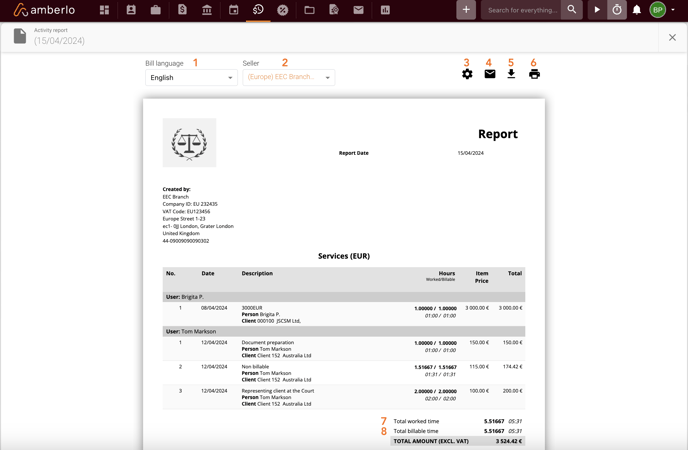Click 'TOTAL AMOUNT (EXCL. VAT)' row
Screen dimensions: 688x450
coord(458,441)
